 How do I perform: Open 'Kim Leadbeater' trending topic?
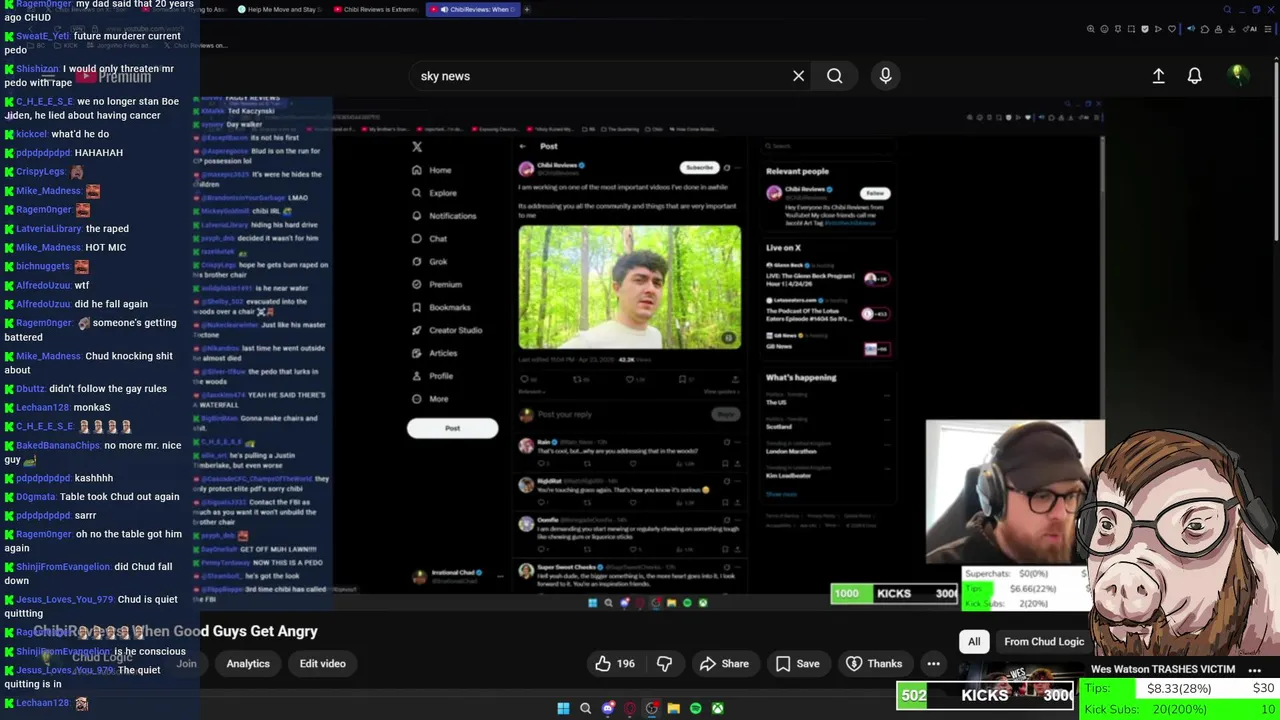pyautogui.click(x=789, y=476)
